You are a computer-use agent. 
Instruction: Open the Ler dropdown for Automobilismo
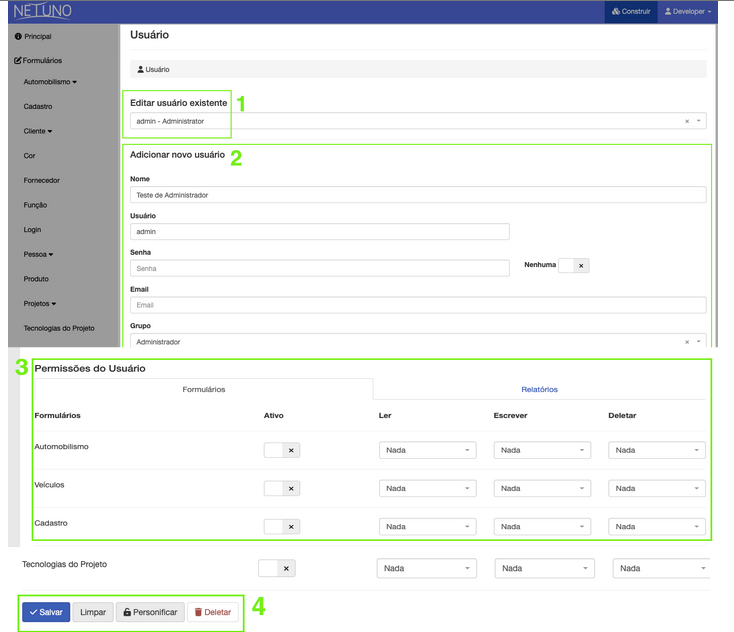[x=427, y=451]
